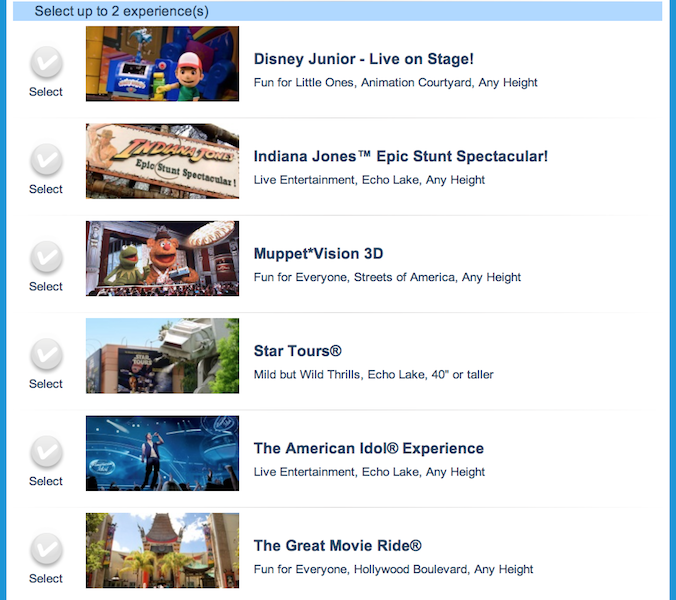Viewport: 676px width, 600px height.
Task: Click text 'Mild but Wild Thrills, Echo Lake'
Action: pos(340,375)
